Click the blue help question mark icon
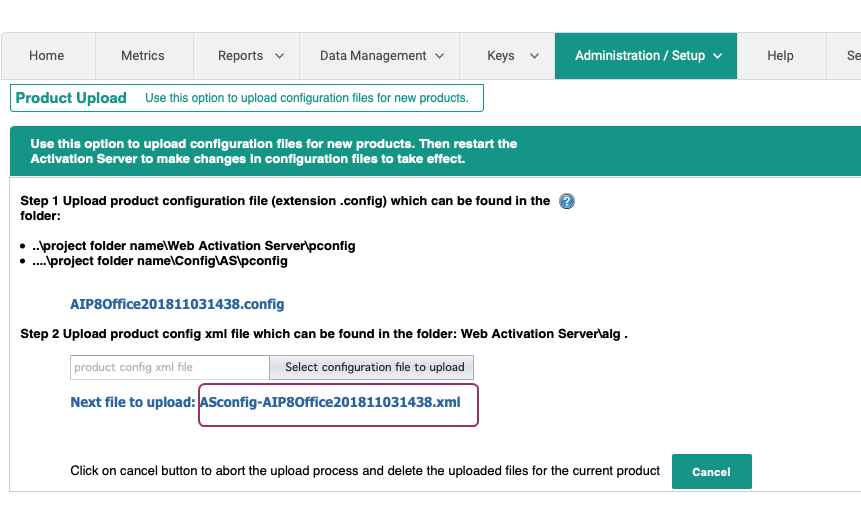This screenshot has height=505, width=861. (x=567, y=201)
